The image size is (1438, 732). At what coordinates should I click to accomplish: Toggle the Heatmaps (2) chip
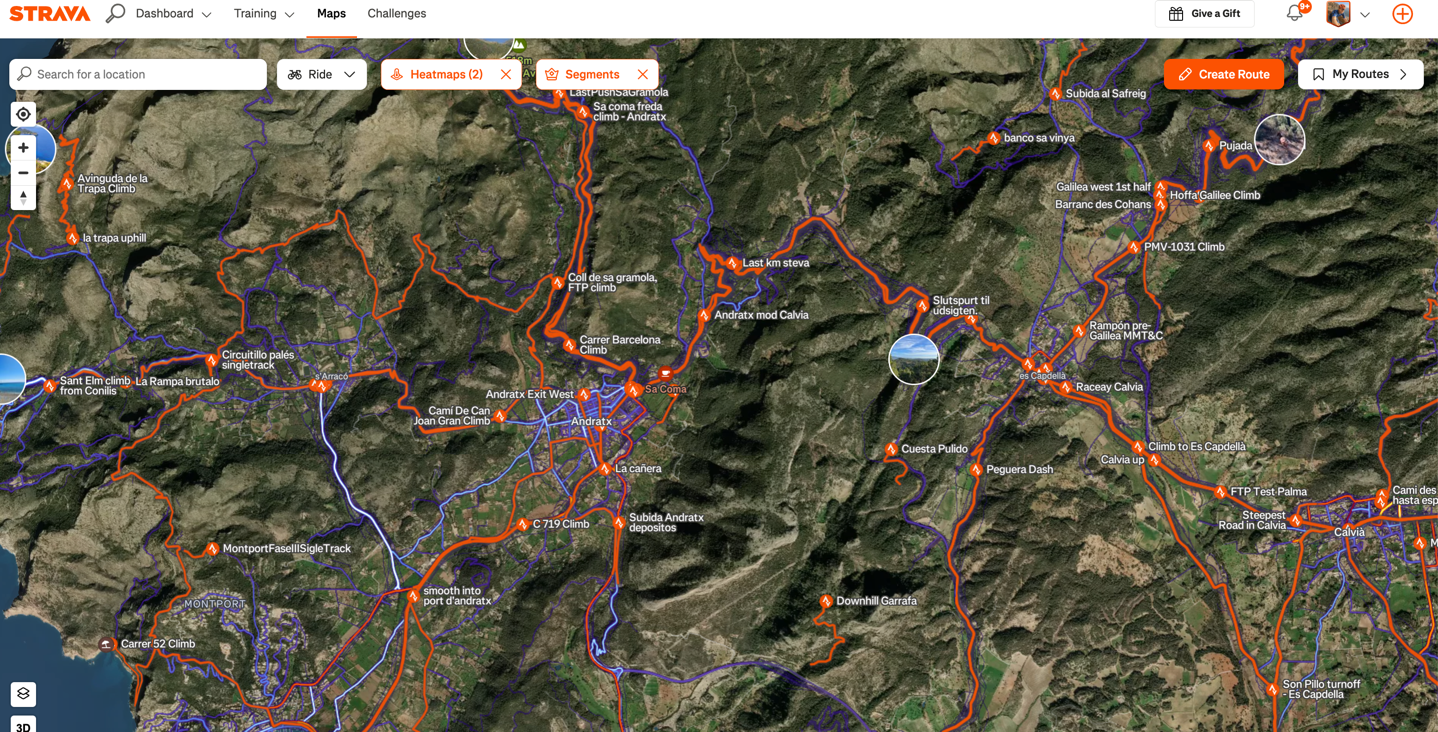coord(438,75)
